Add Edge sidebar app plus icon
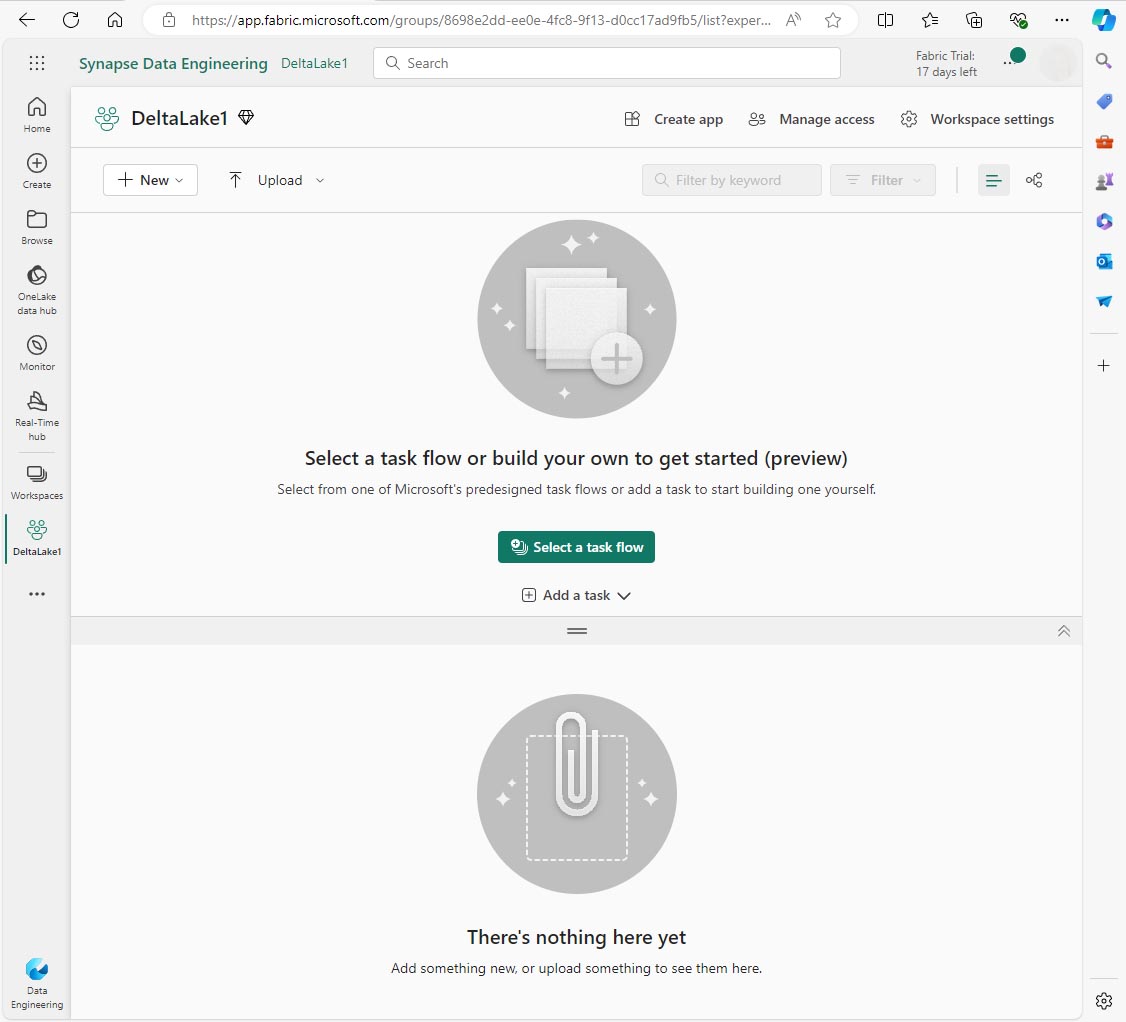 pos(1104,366)
